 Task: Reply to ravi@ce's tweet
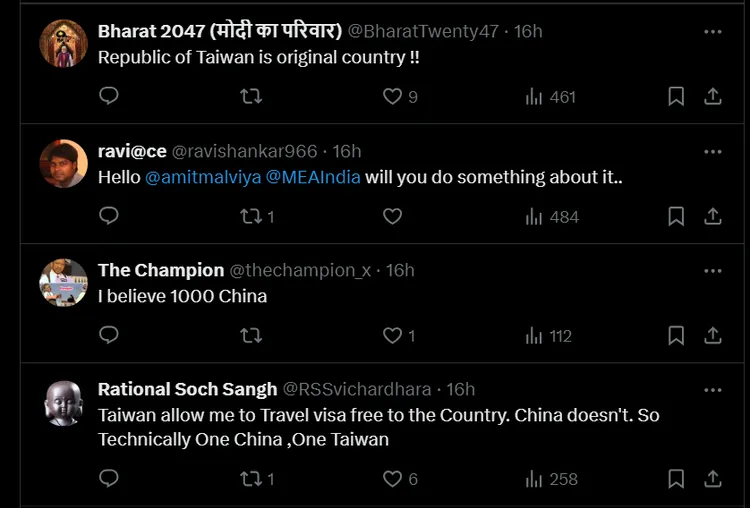point(110,216)
